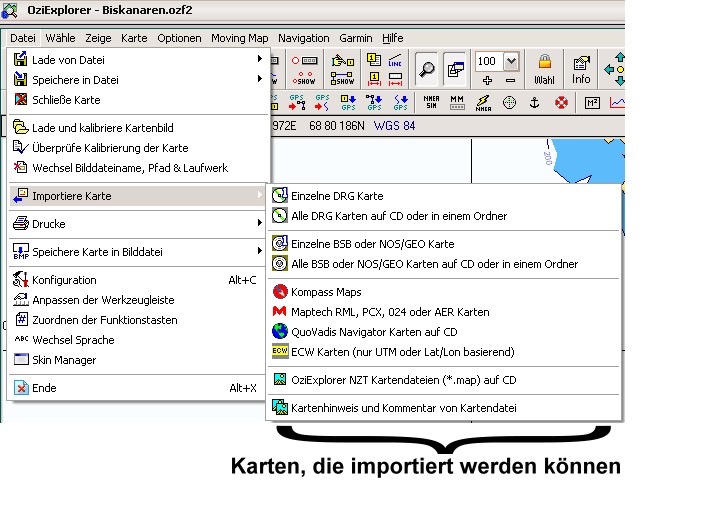719x525 pixels.
Task: Click the Kompass Maps red icon
Action: tap(280, 291)
